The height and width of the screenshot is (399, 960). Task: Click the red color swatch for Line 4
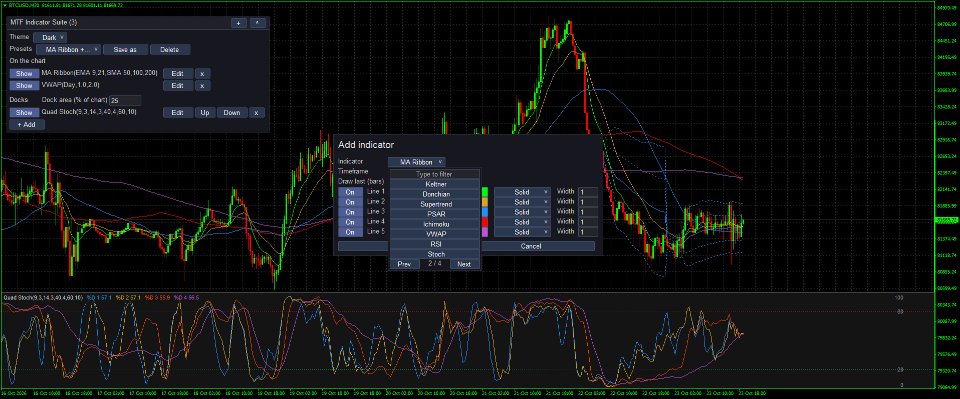pyautogui.click(x=485, y=222)
